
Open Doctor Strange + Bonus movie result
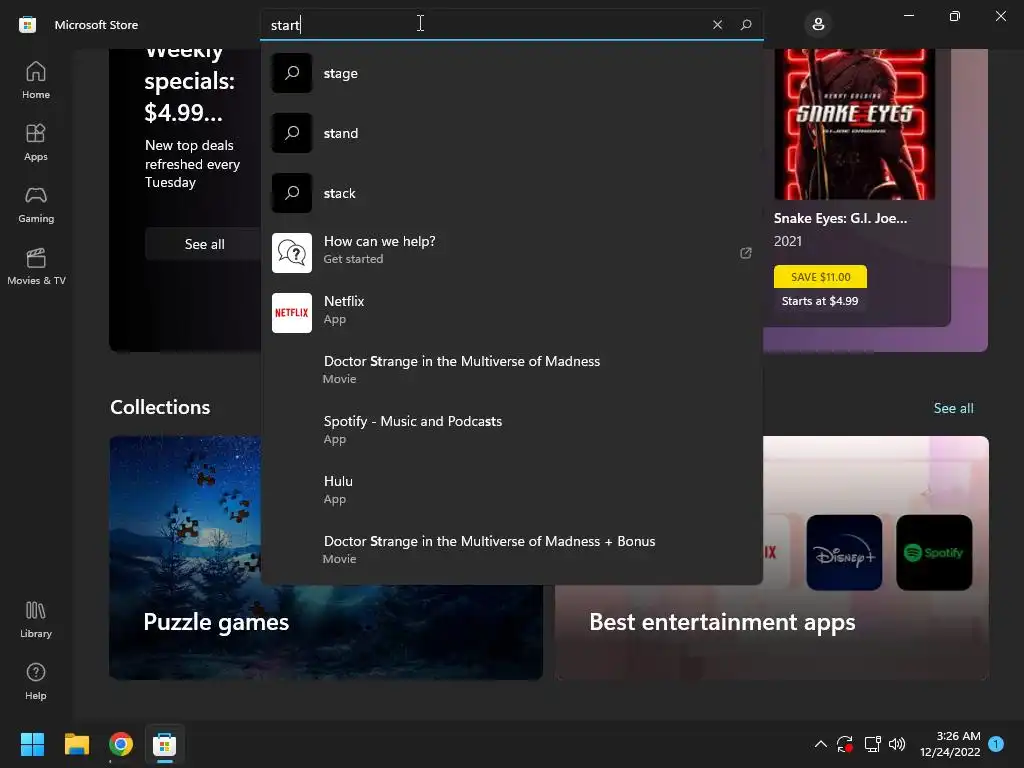click(x=512, y=550)
